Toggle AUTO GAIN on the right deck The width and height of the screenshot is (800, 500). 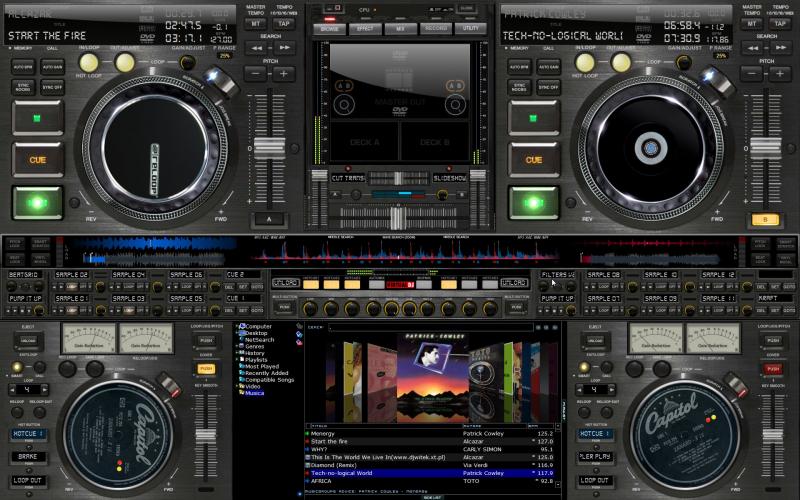click(x=549, y=66)
